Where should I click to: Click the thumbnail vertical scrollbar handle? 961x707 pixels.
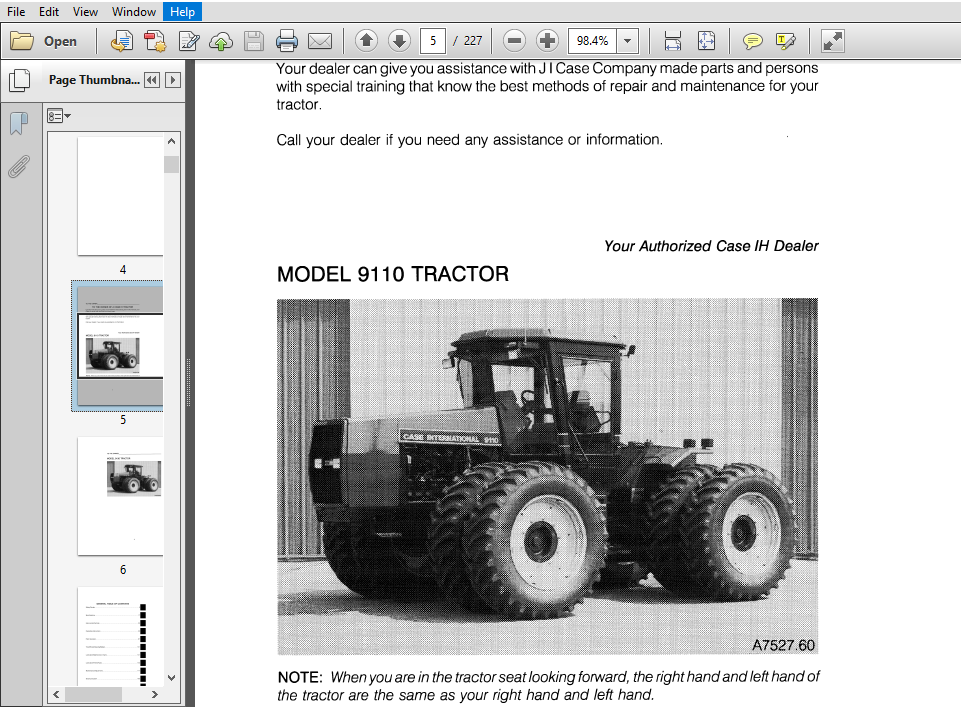click(172, 164)
